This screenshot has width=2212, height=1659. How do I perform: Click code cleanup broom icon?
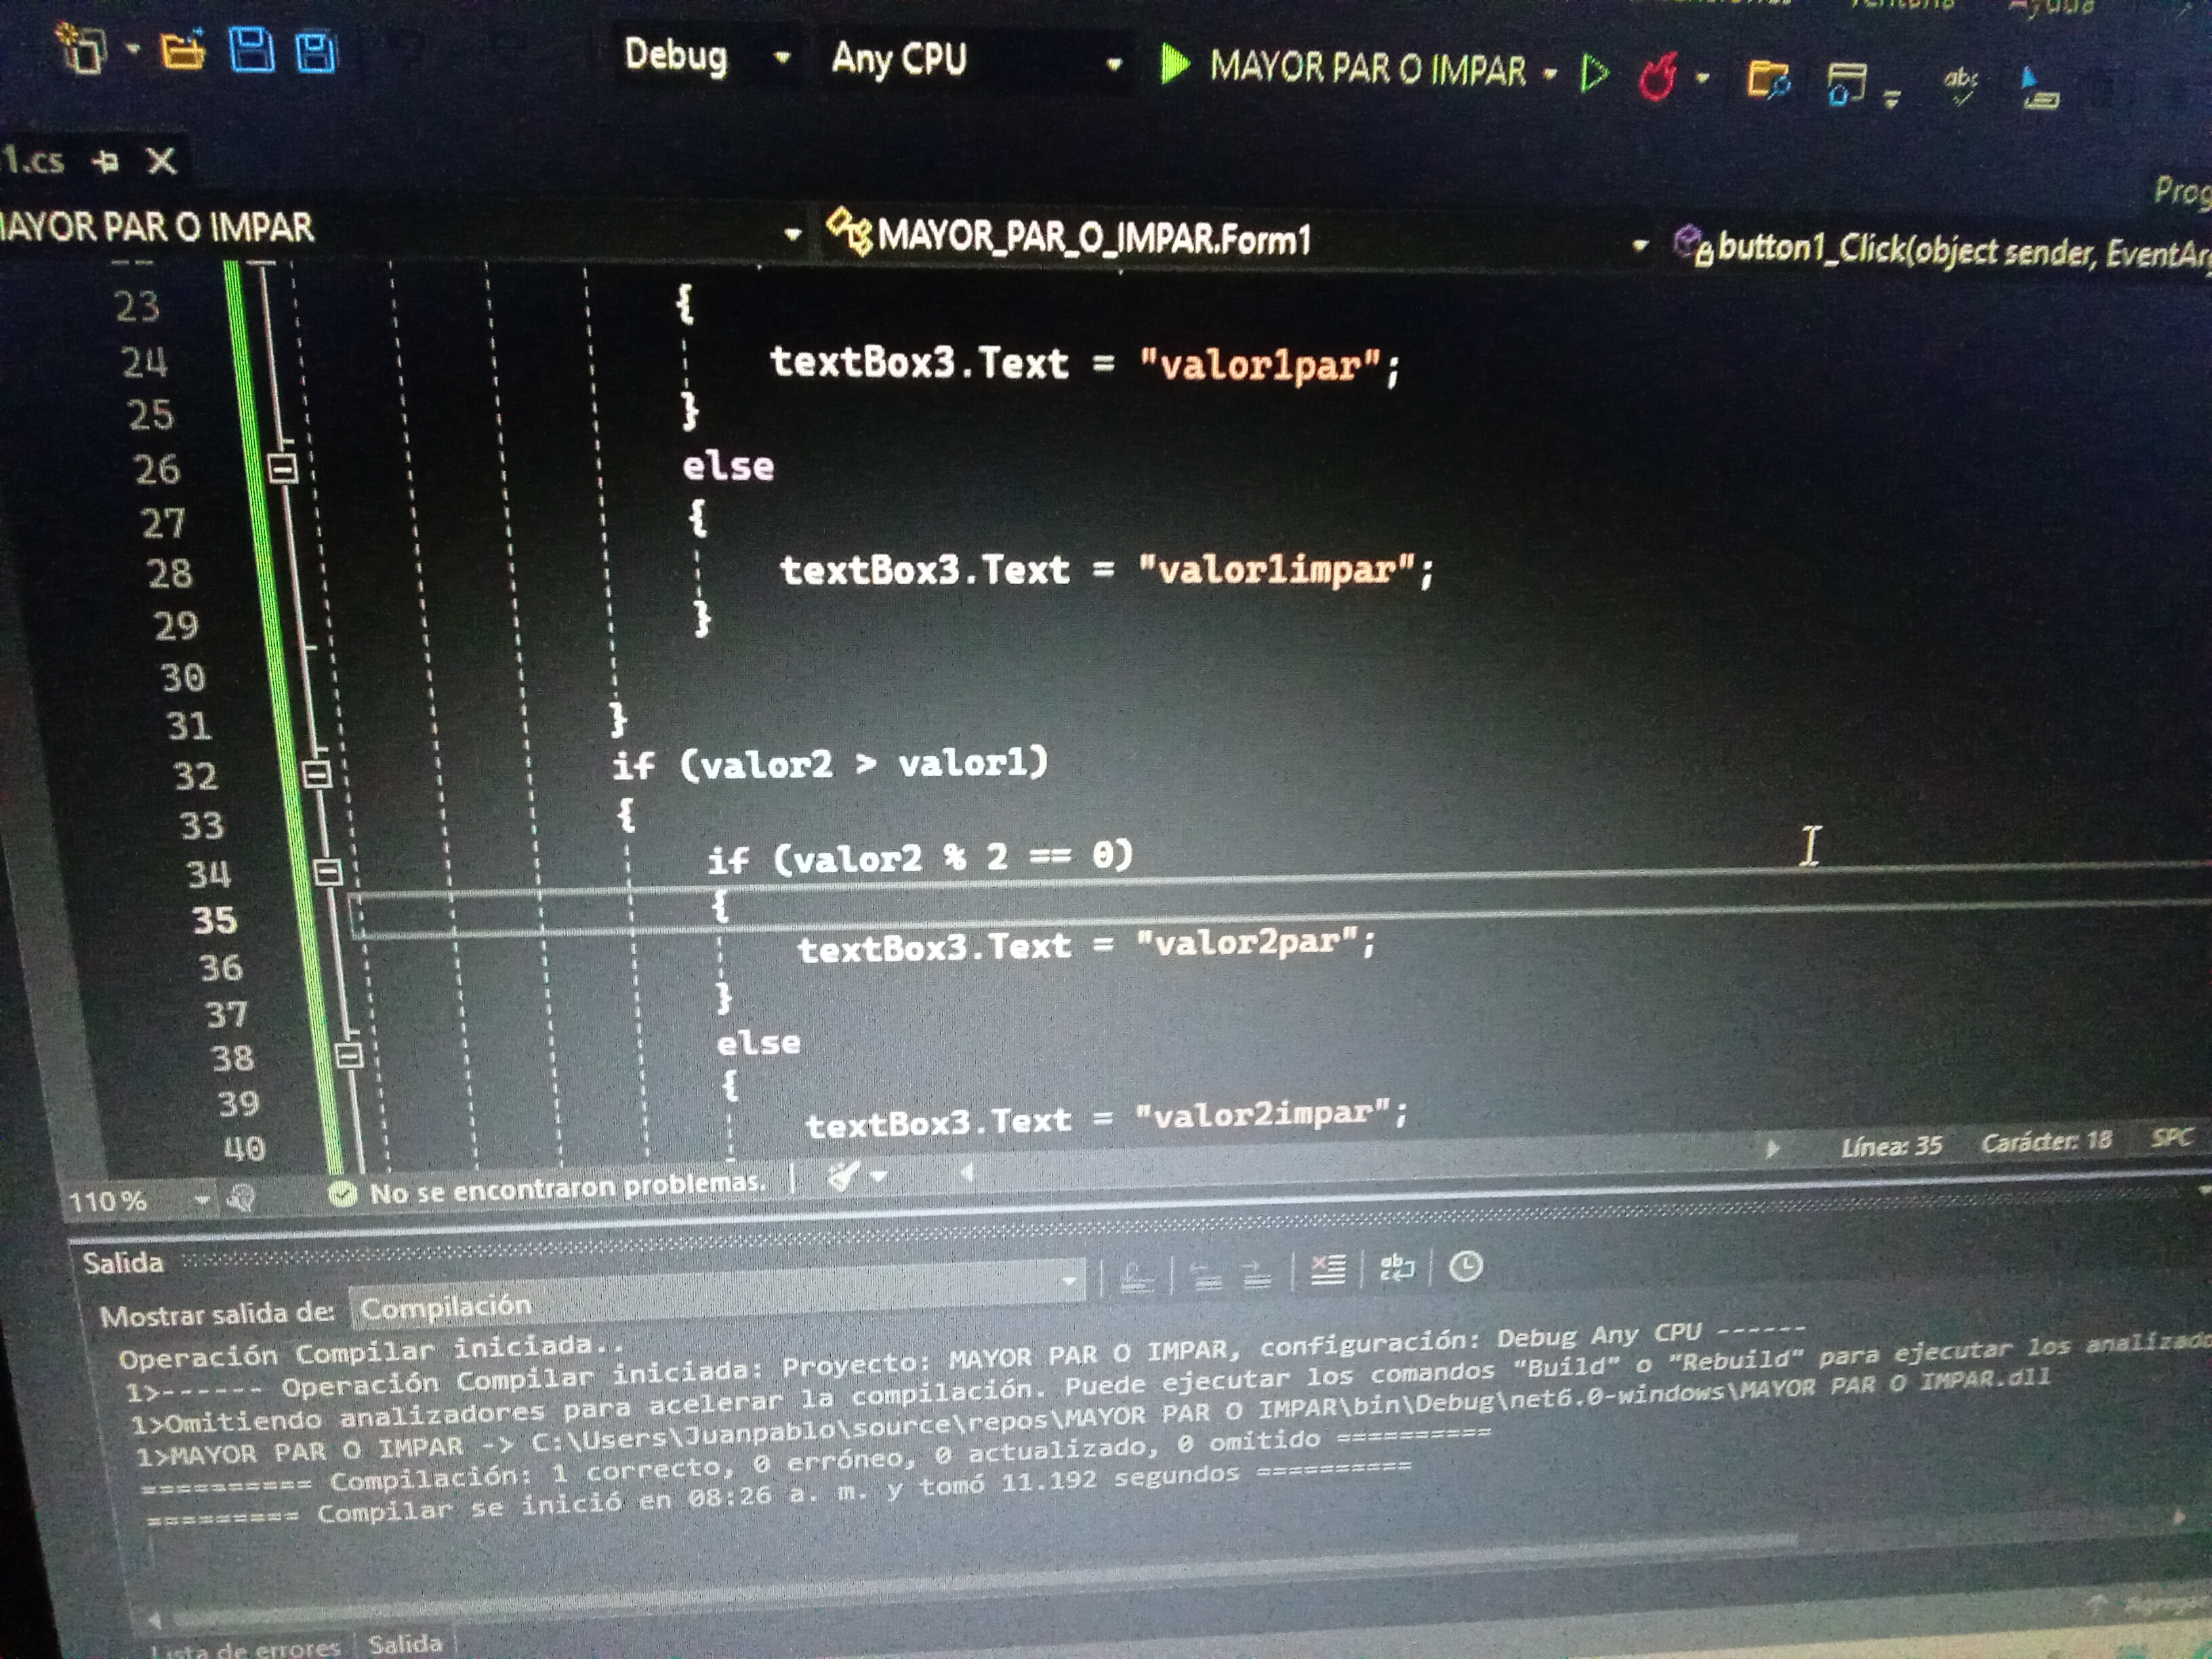844,1177
